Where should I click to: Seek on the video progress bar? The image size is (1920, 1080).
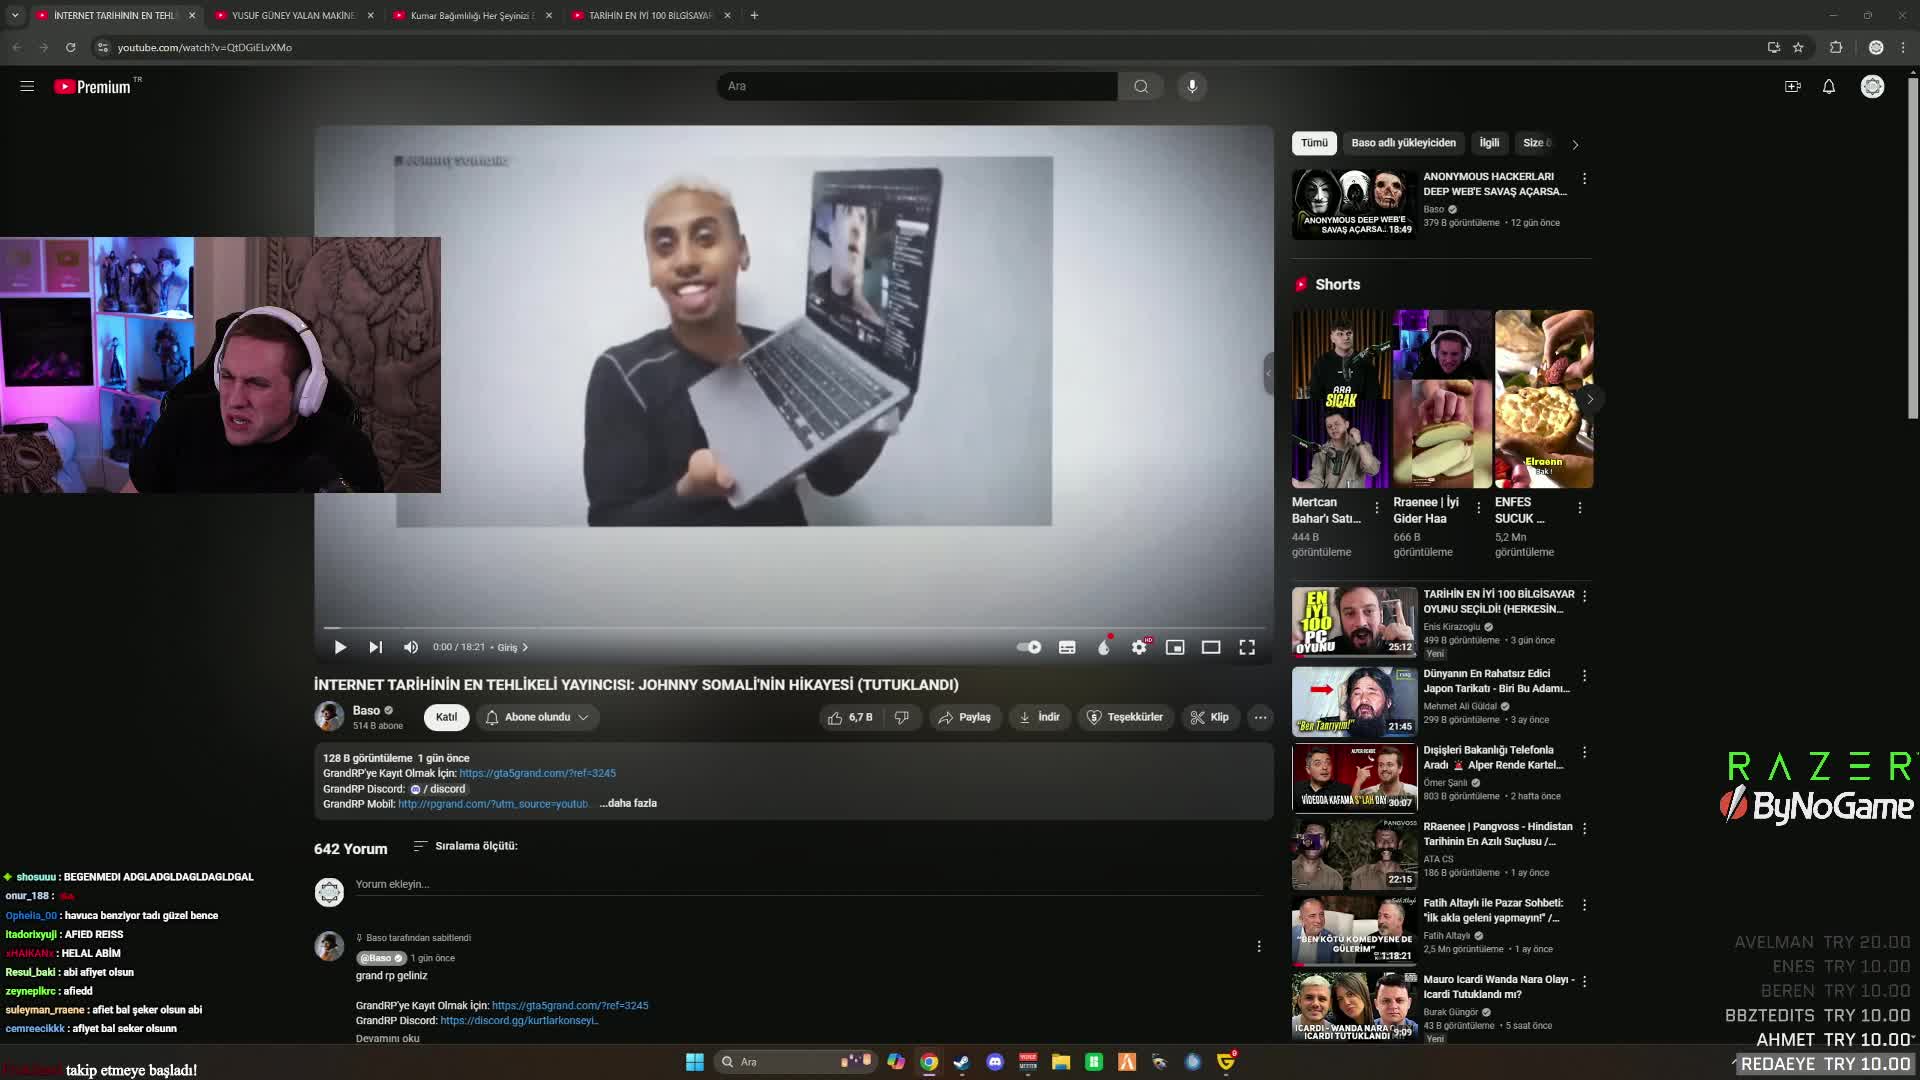coord(794,628)
